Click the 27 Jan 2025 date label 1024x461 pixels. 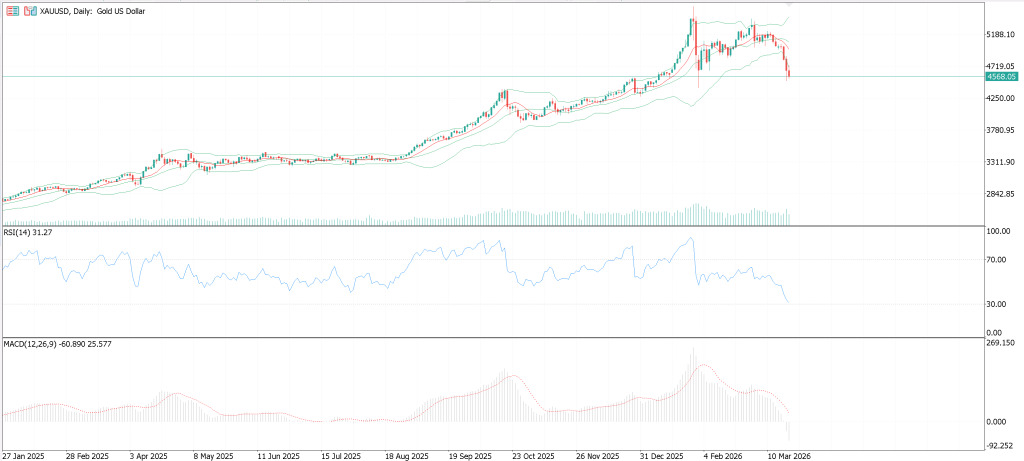[23, 454]
